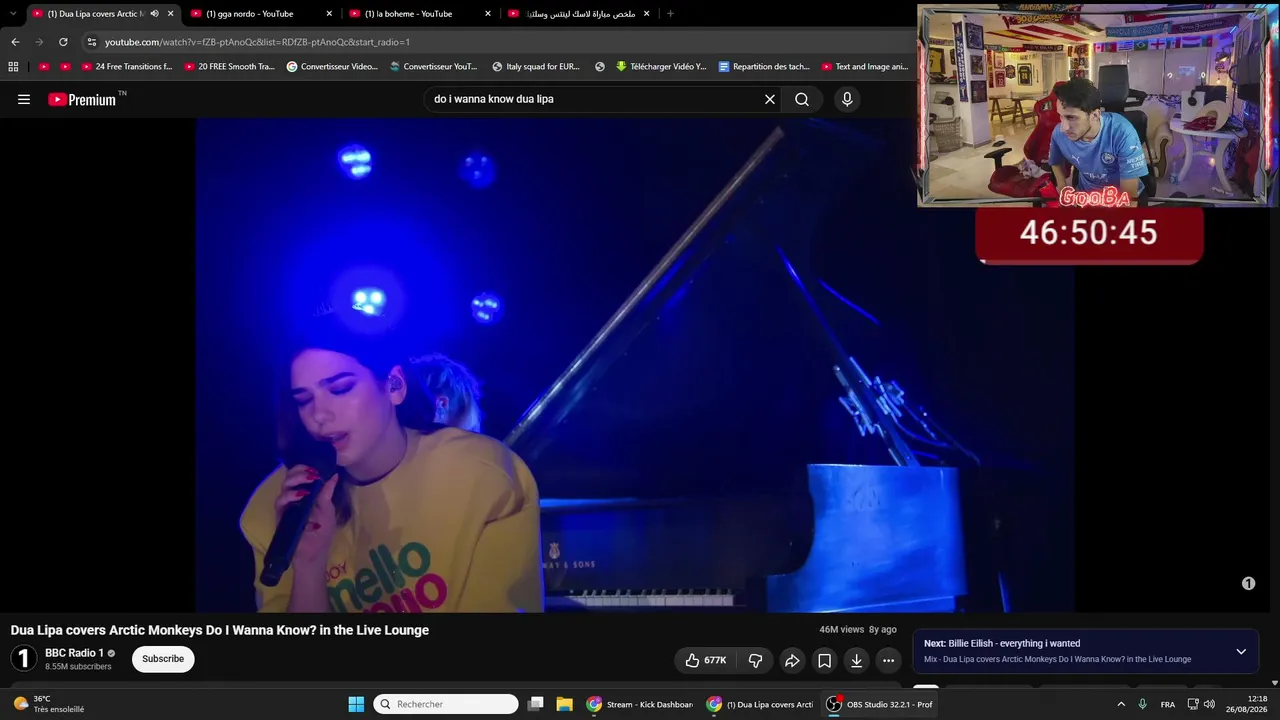Close the 'gga nordo - YouTube' tab
The height and width of the screenshot is (720, 1280).
329,14
